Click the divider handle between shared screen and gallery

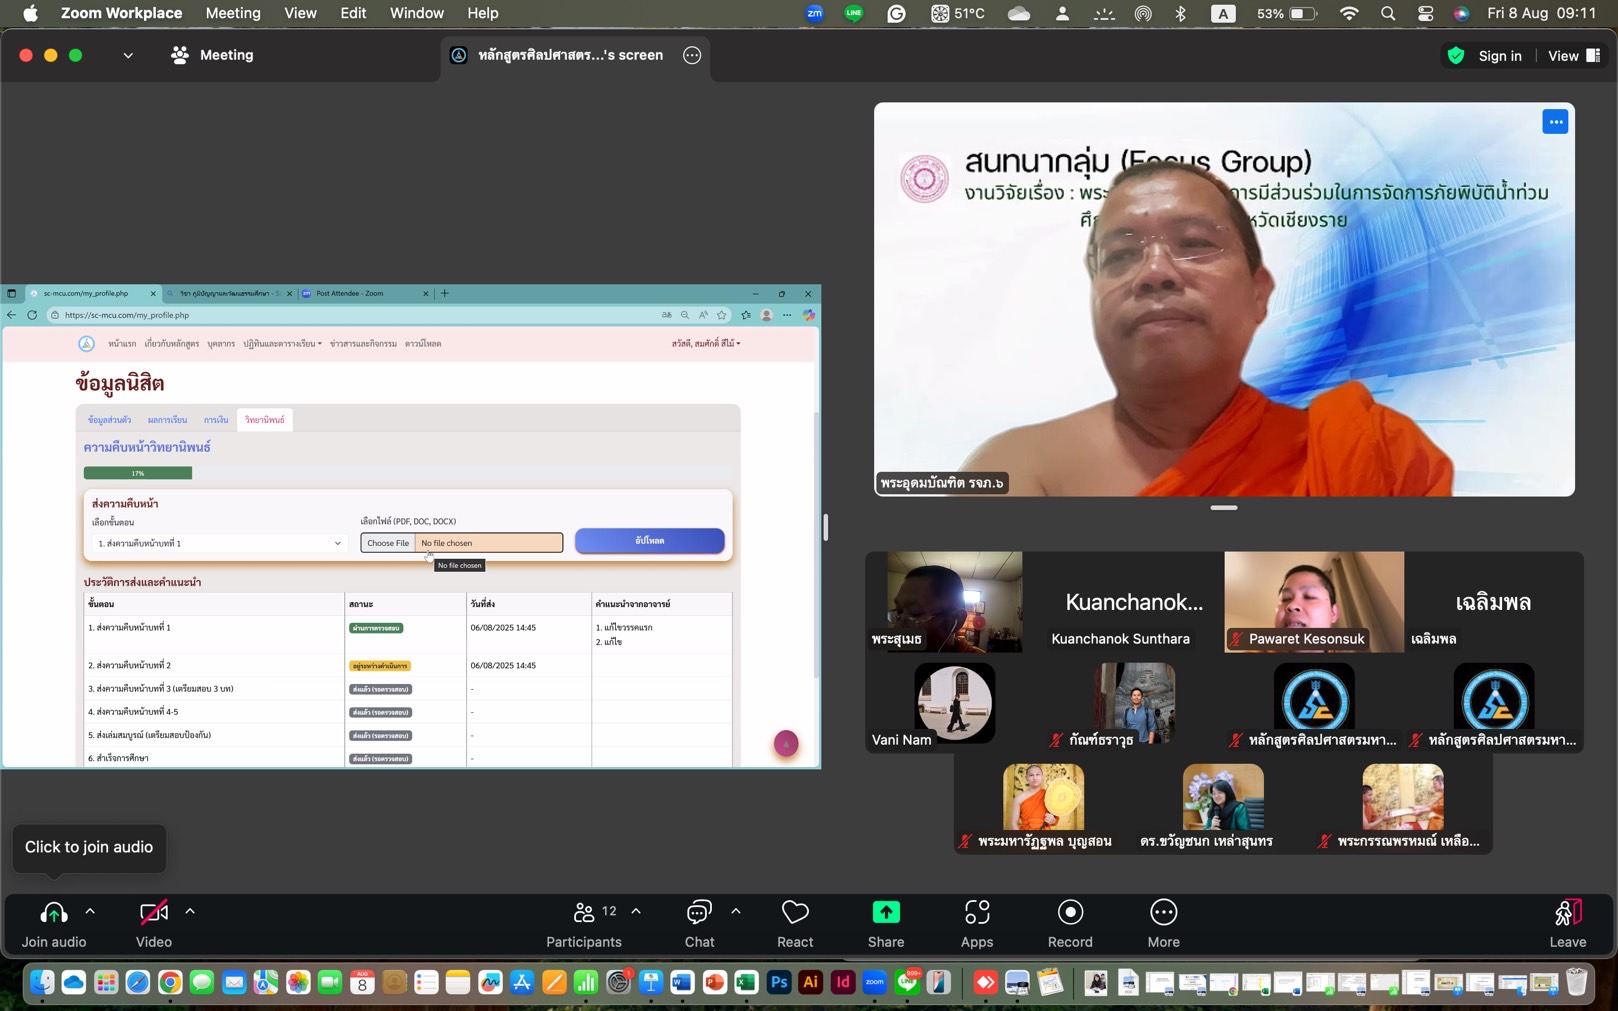pos(825,527)
